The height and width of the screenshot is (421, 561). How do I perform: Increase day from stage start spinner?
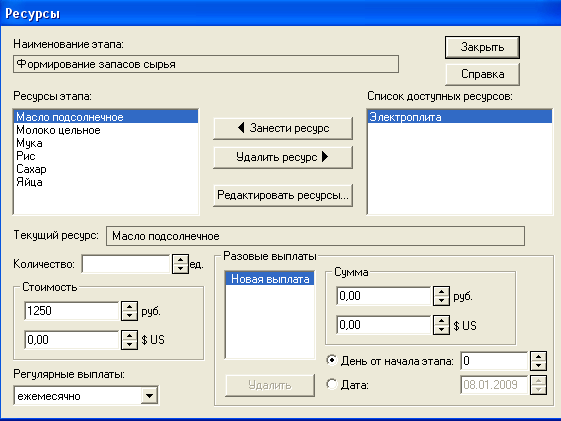coord(538,356)
